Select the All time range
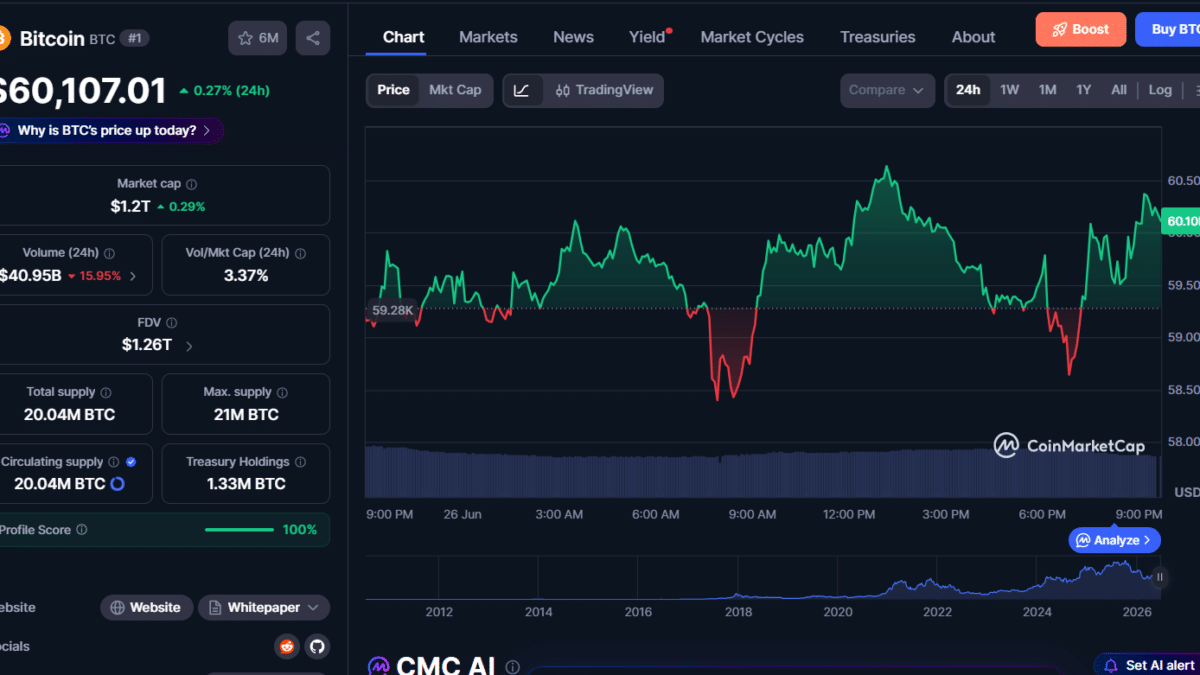This screenshot has width=1200, height=675. 1119,90
